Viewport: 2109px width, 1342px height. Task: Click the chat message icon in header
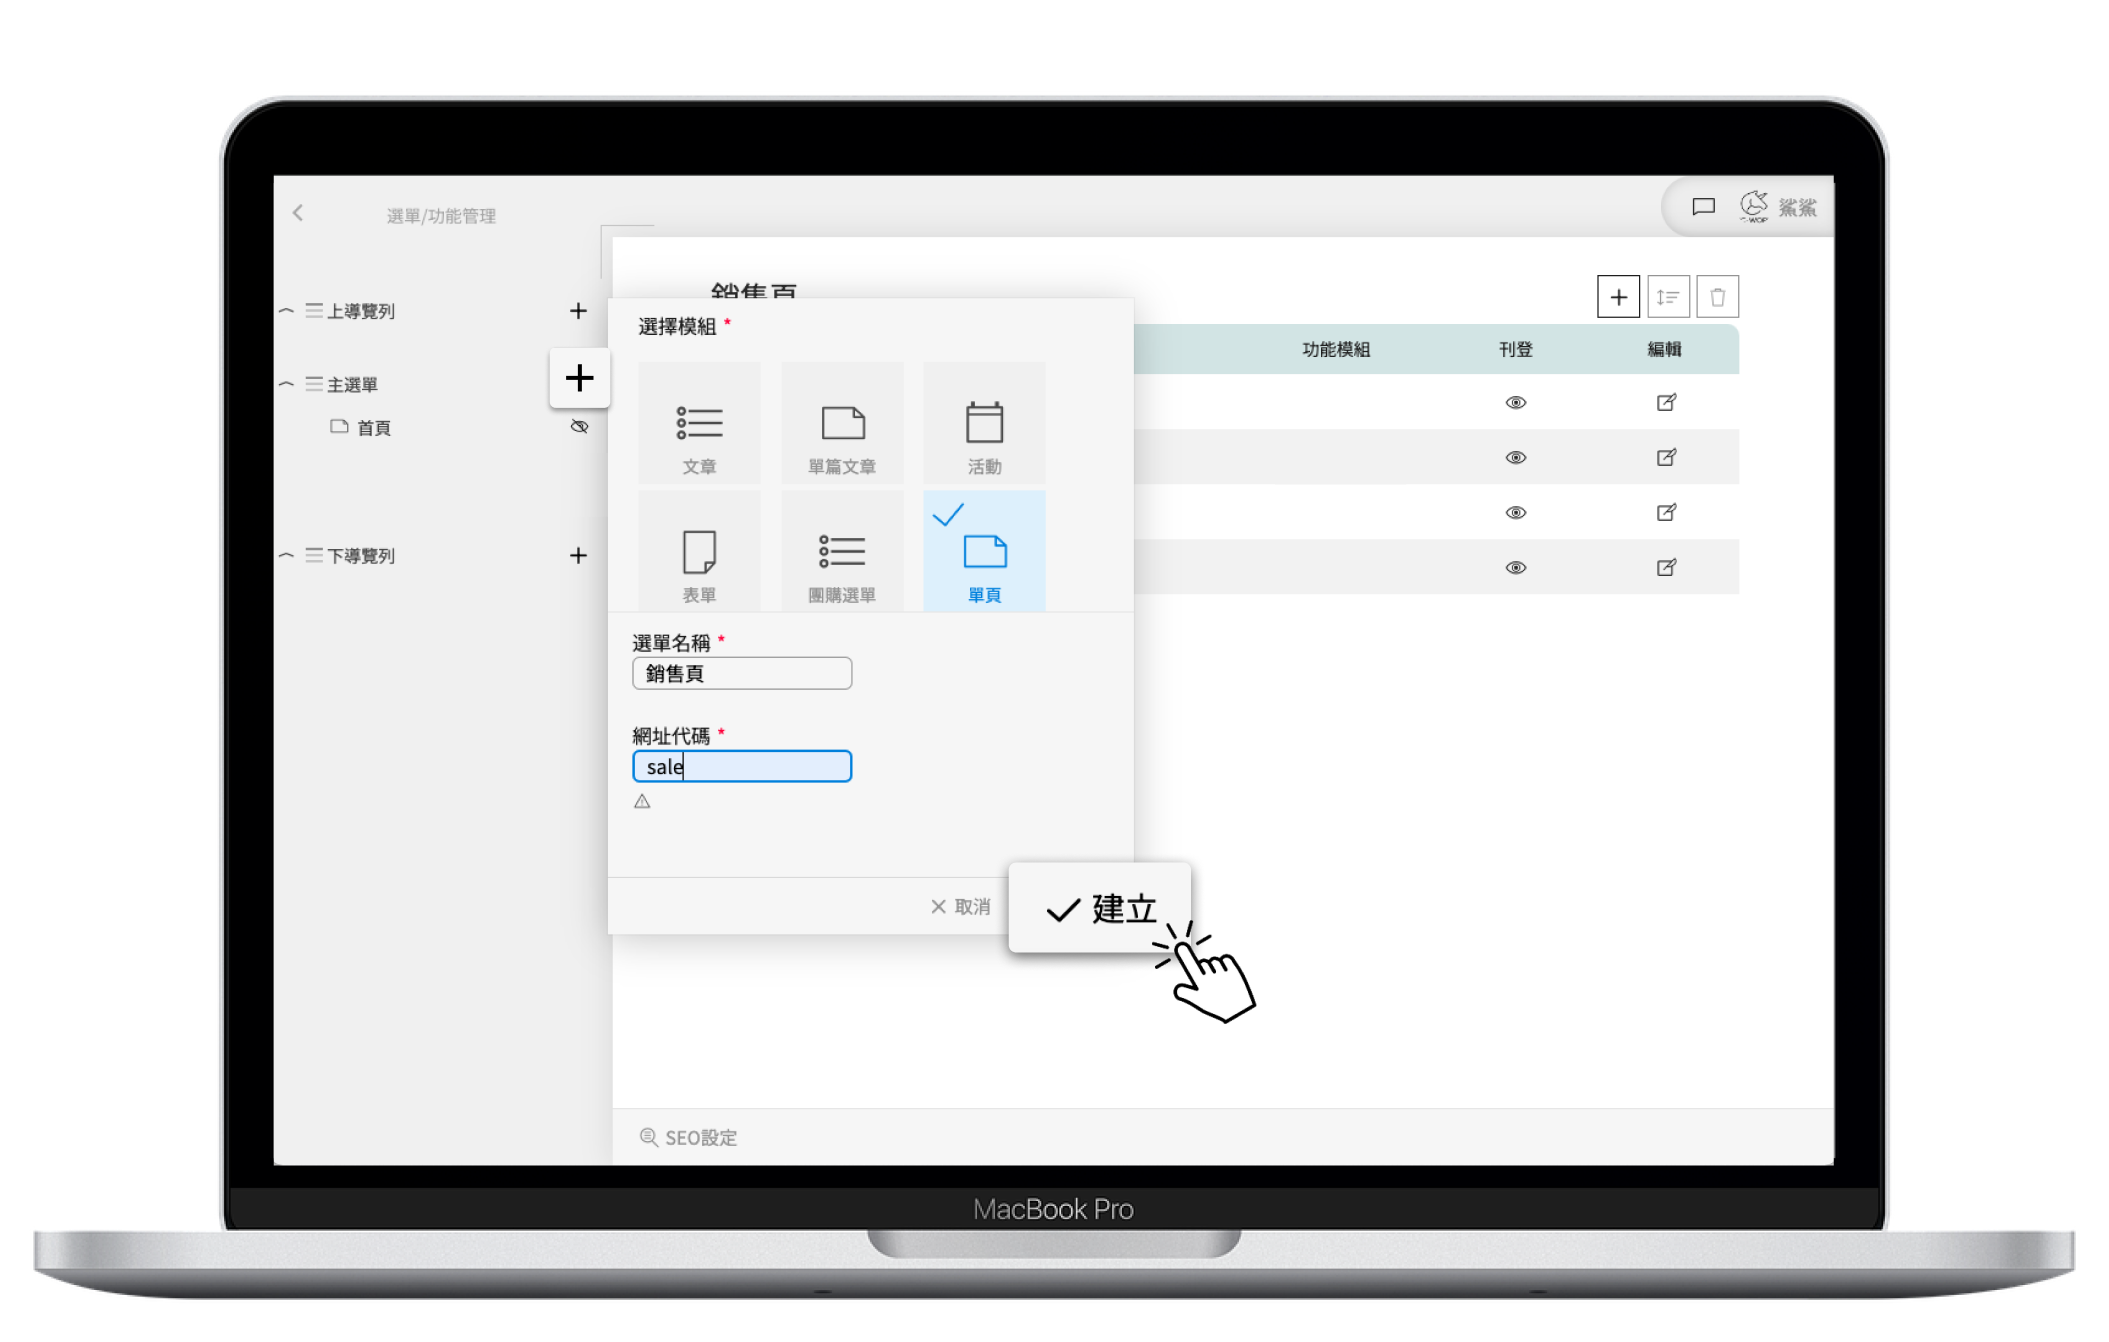[1703, 207]
